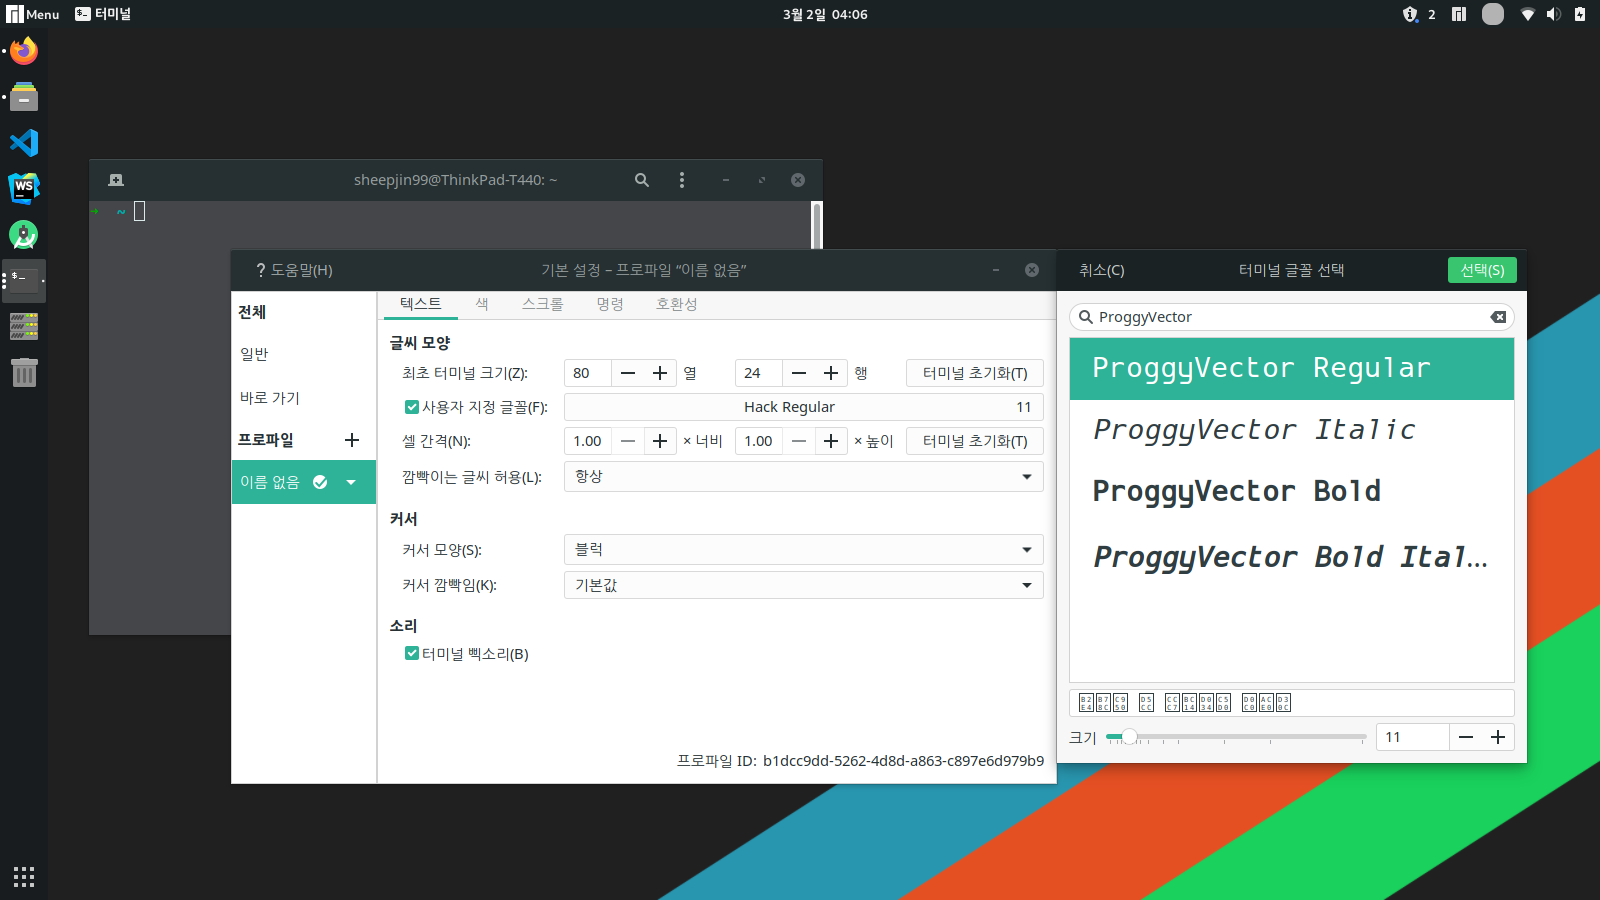1600x900 pixels.
Task: Click the new tab icon in terminal window
Action: click(x=116, y=180)
